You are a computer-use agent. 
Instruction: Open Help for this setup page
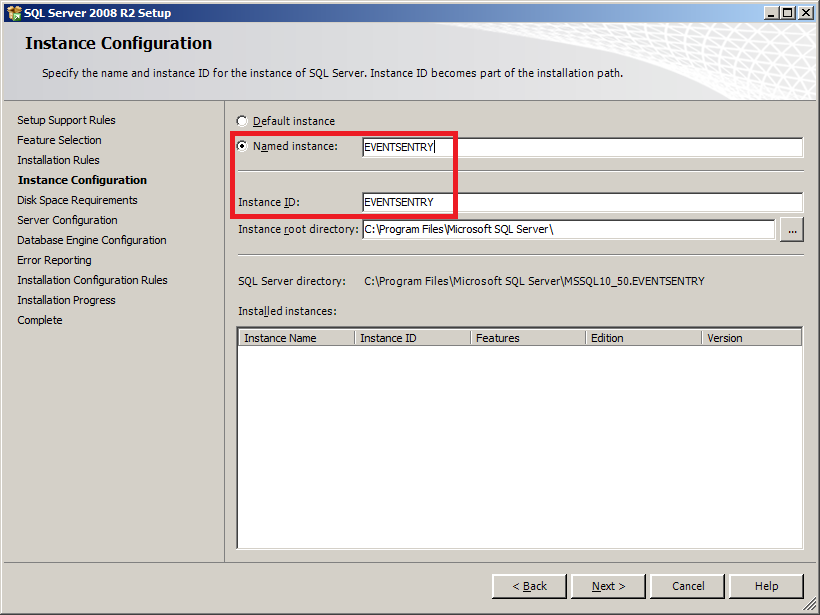(766, 586)
